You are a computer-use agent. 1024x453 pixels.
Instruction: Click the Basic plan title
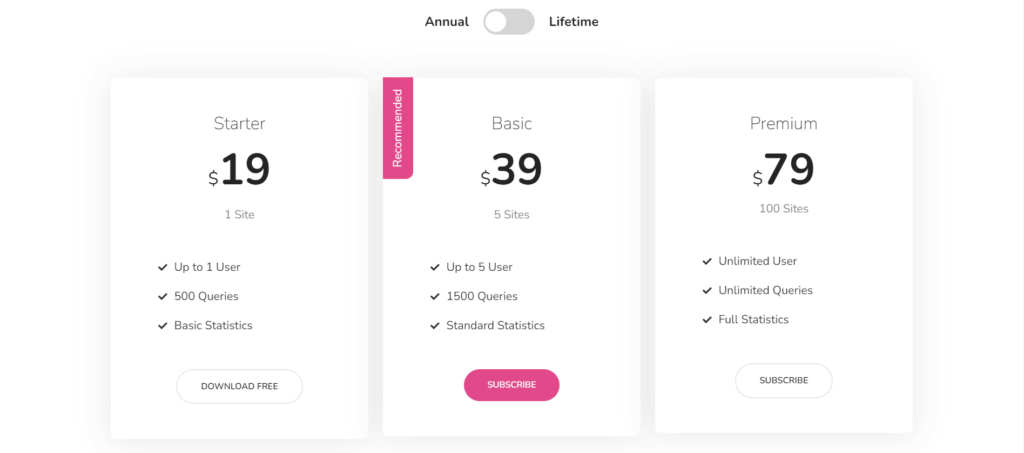point(511,124)
